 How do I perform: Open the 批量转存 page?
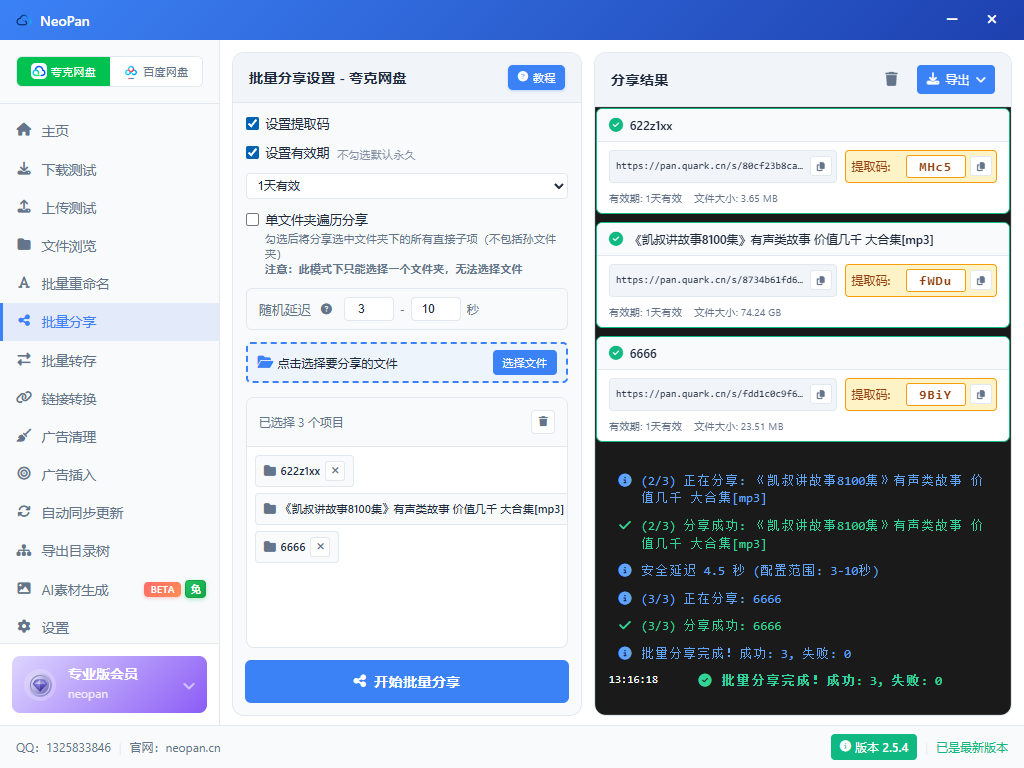(x=110, y=360)
